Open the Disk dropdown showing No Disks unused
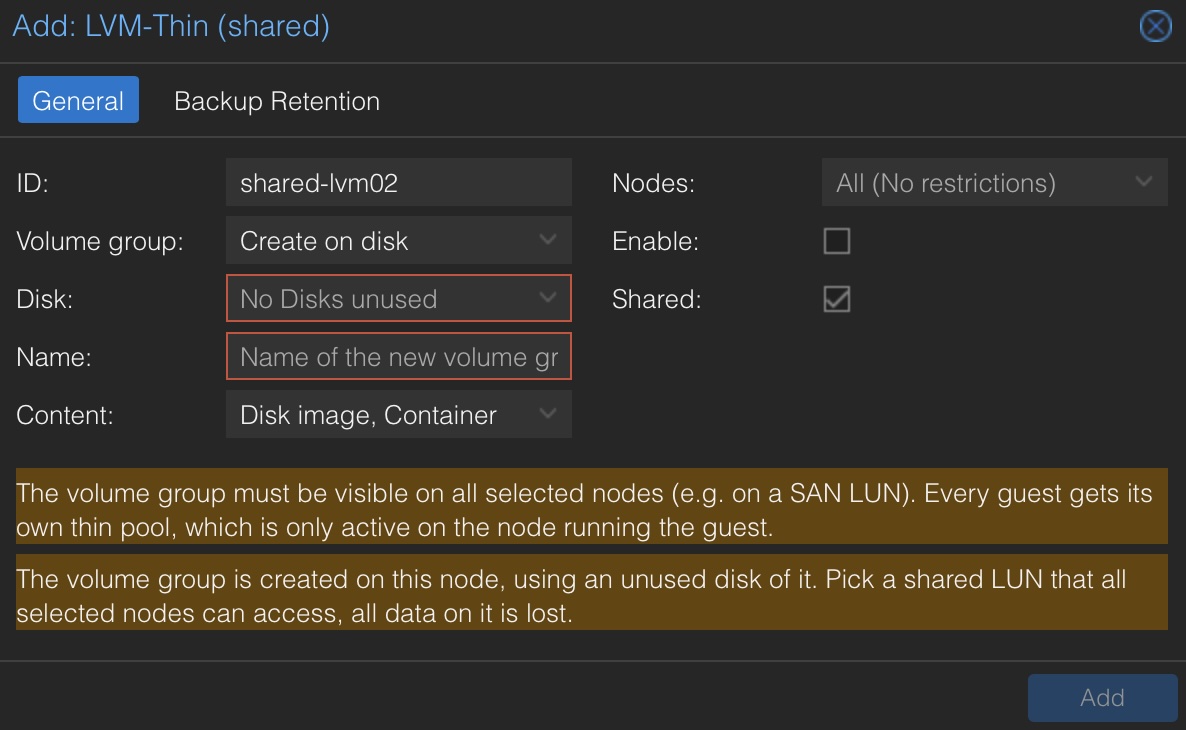This screenshot has width=1186, height=730. [x=399, y=299]
